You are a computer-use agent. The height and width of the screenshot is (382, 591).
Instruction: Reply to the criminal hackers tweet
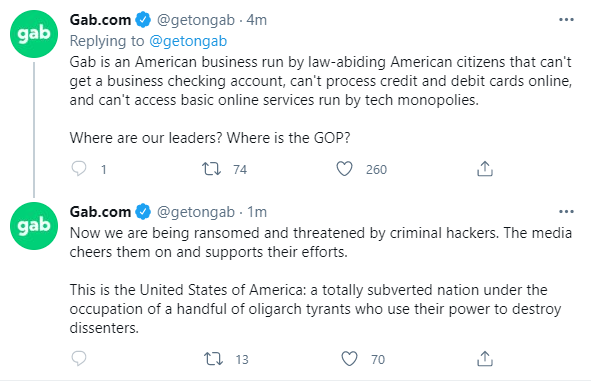pyautogui.click(x=79, y=359)
